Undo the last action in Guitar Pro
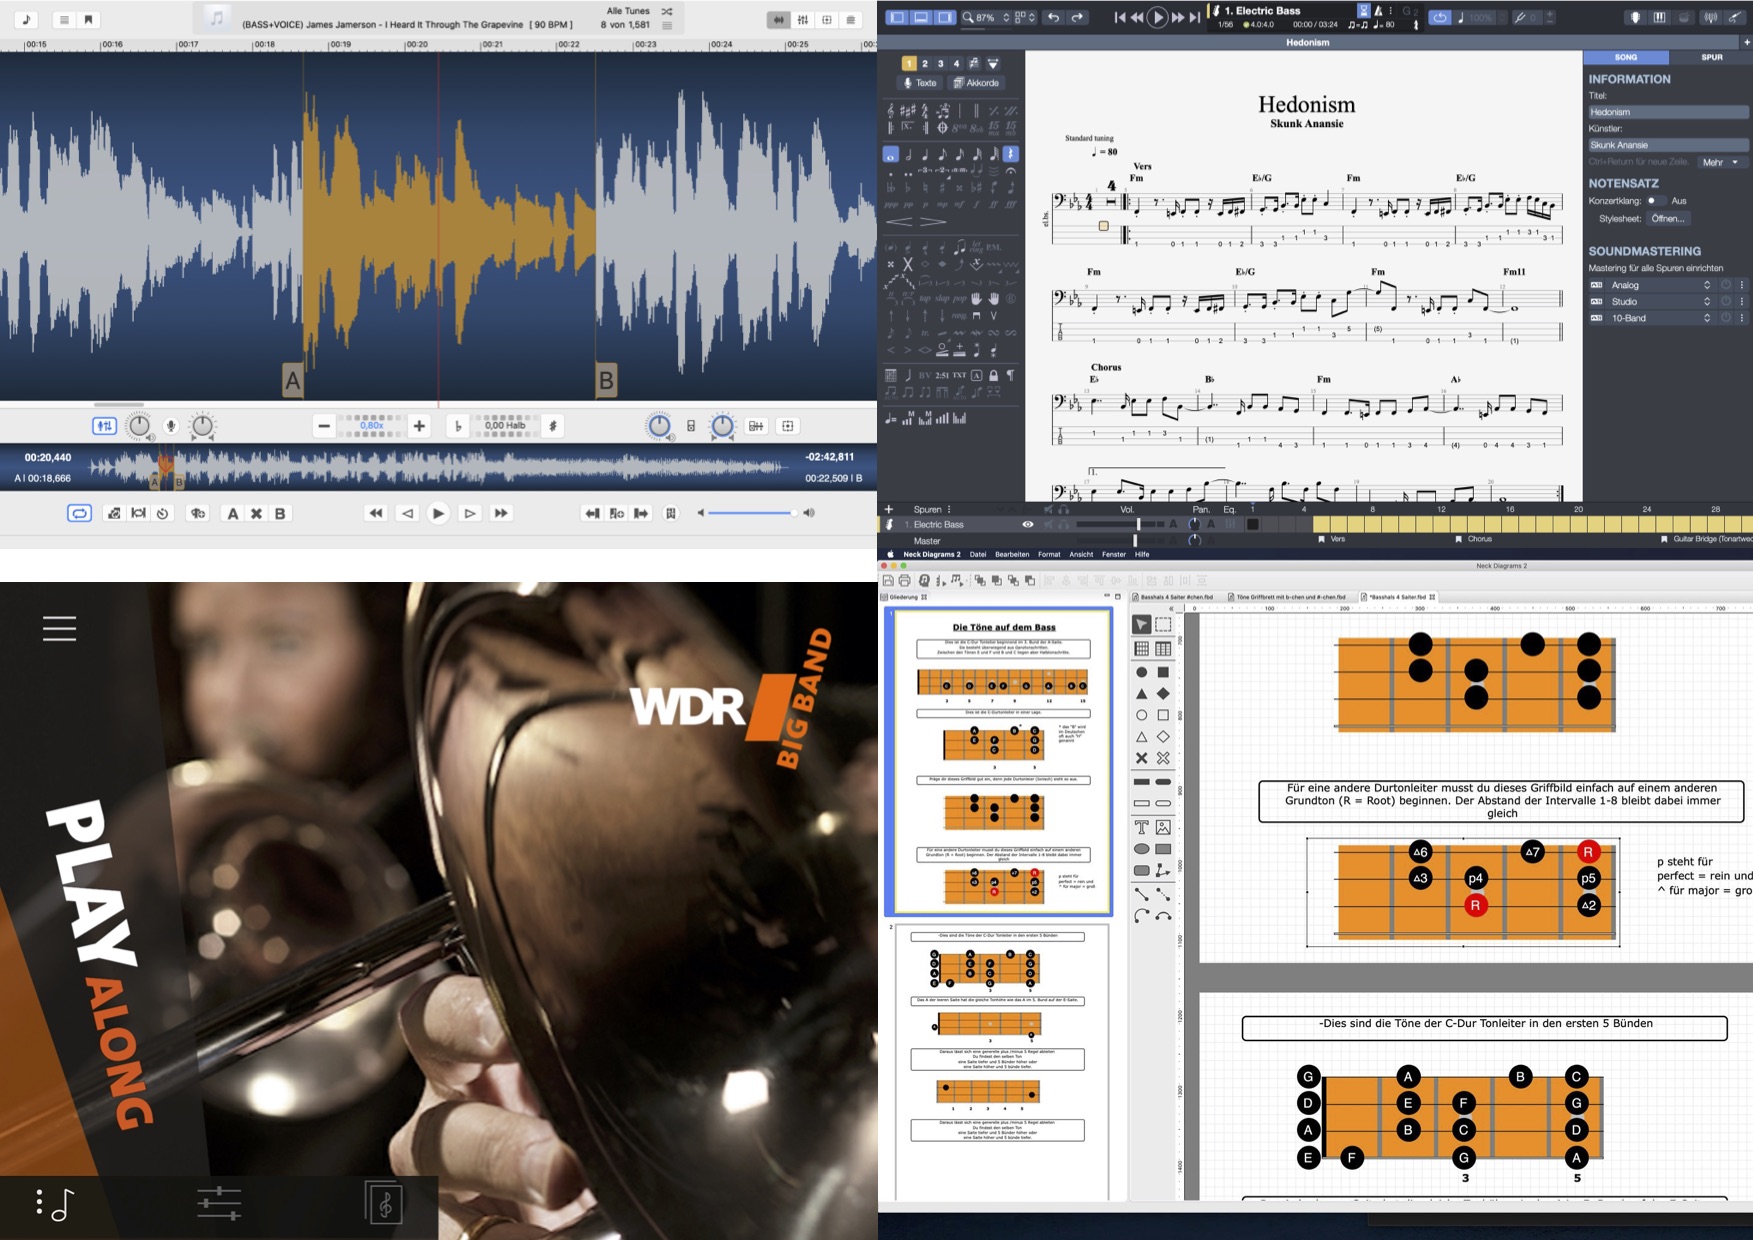 point(1053,17)
